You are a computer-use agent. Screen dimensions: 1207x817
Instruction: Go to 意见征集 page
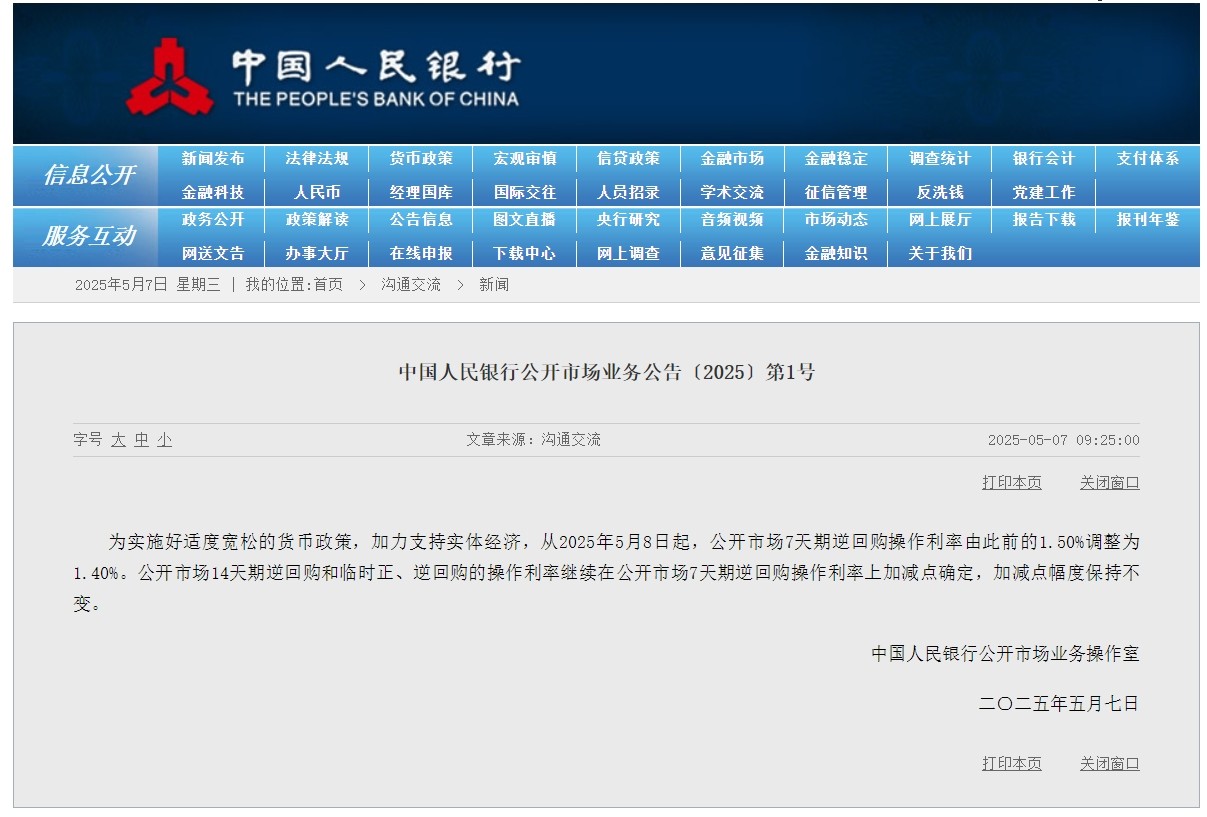pos(733,254)
